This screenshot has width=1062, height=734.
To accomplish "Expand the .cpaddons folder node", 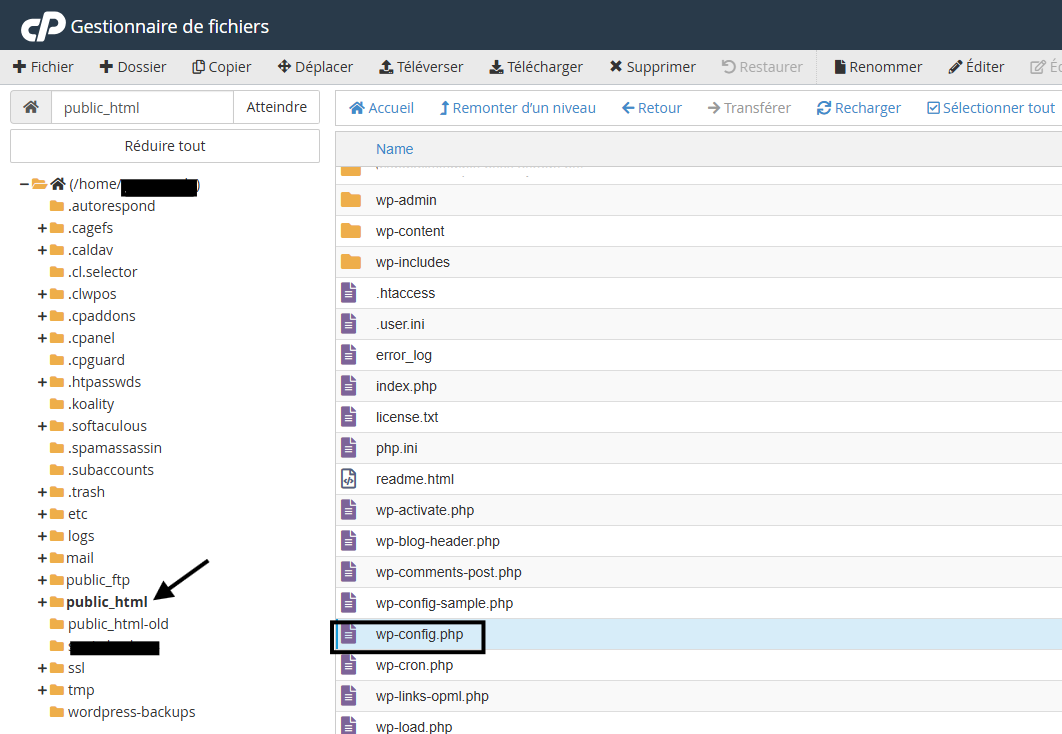I will 42,316.
